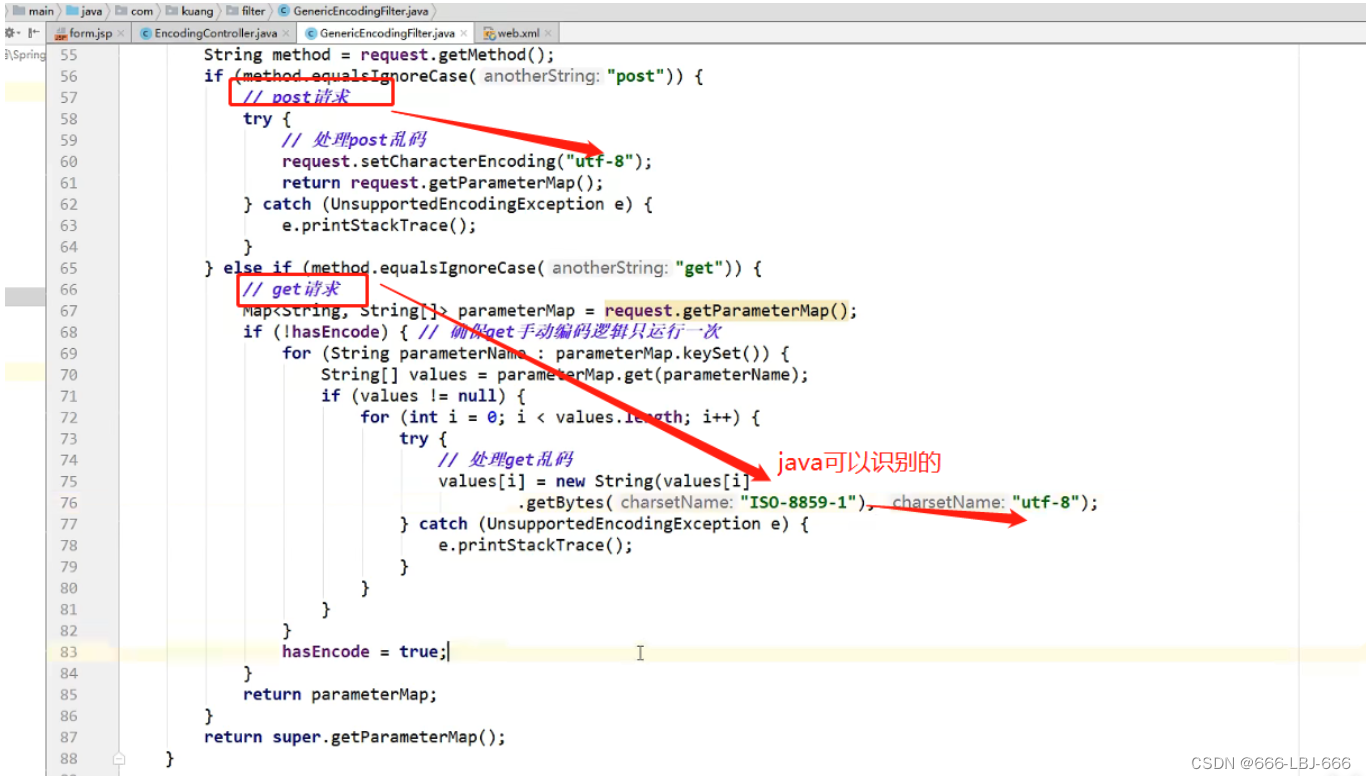Screen dimensions: 1366x779
Task: Click 'request.setCharacterEncoding' on line 60
Action: tap(419, 161)
